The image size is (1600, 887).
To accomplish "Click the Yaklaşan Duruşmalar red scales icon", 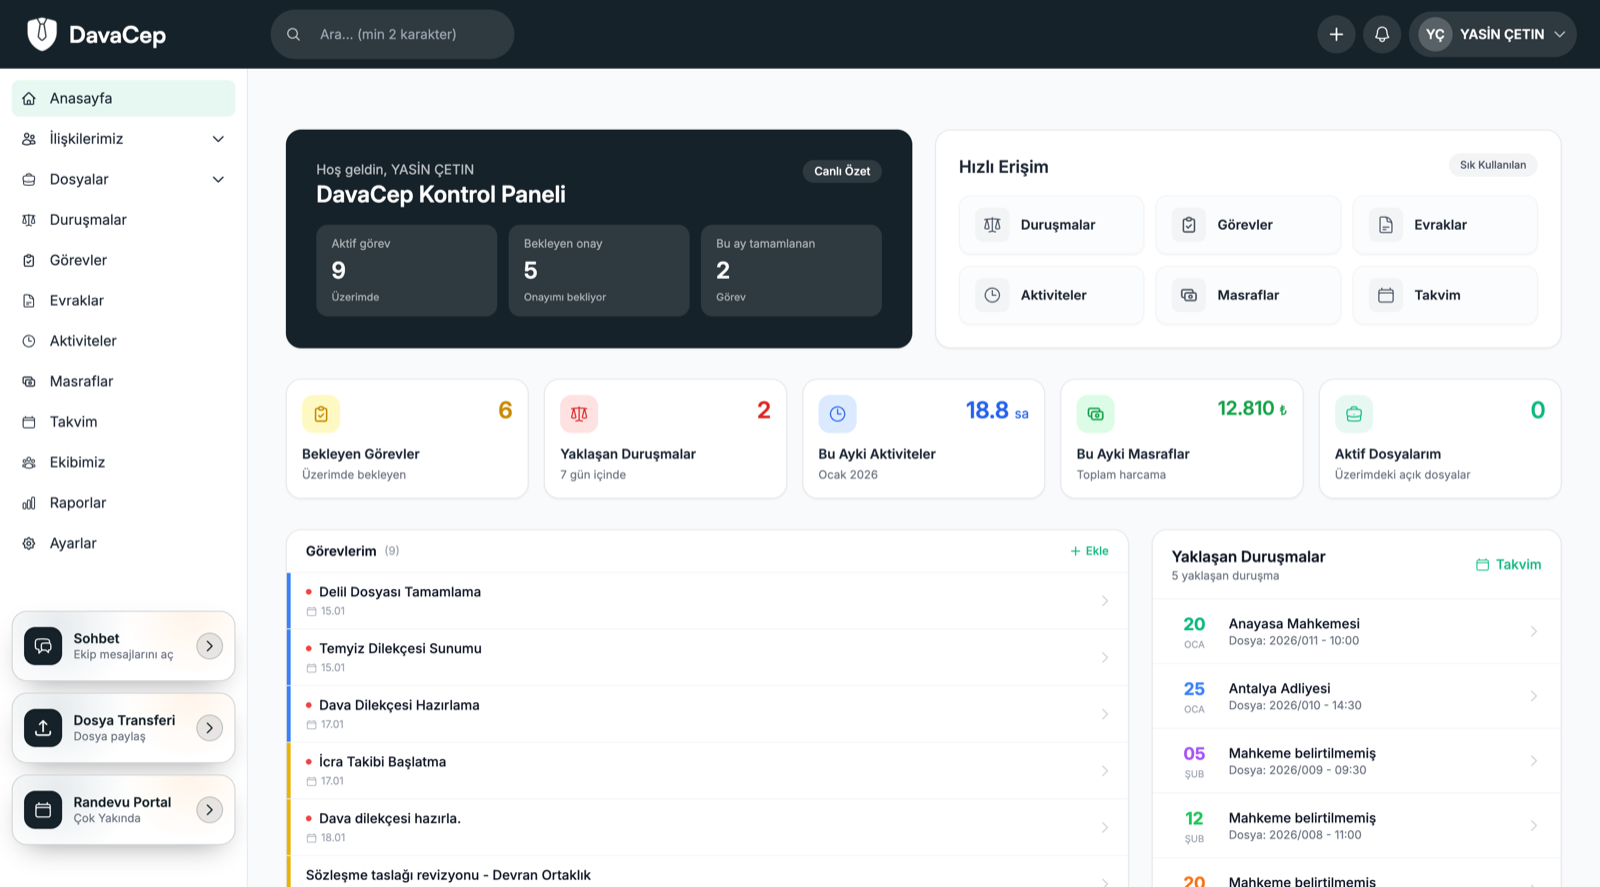I will point(579,414).
